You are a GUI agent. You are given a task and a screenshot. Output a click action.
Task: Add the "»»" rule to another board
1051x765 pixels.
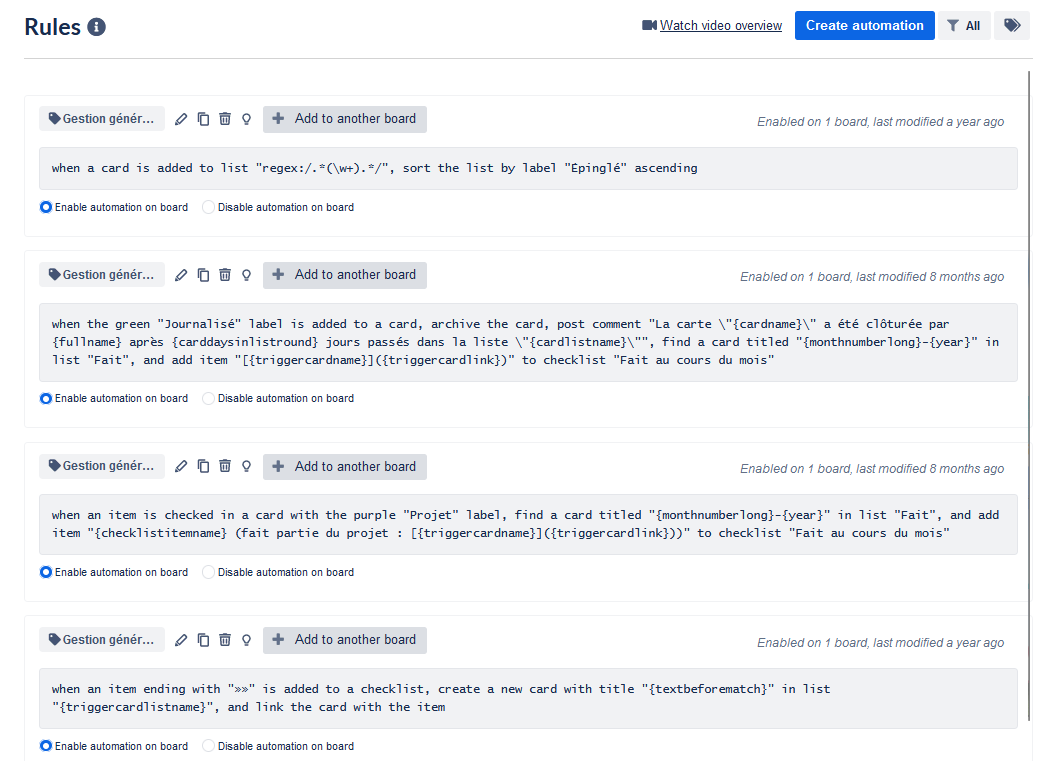345,640
